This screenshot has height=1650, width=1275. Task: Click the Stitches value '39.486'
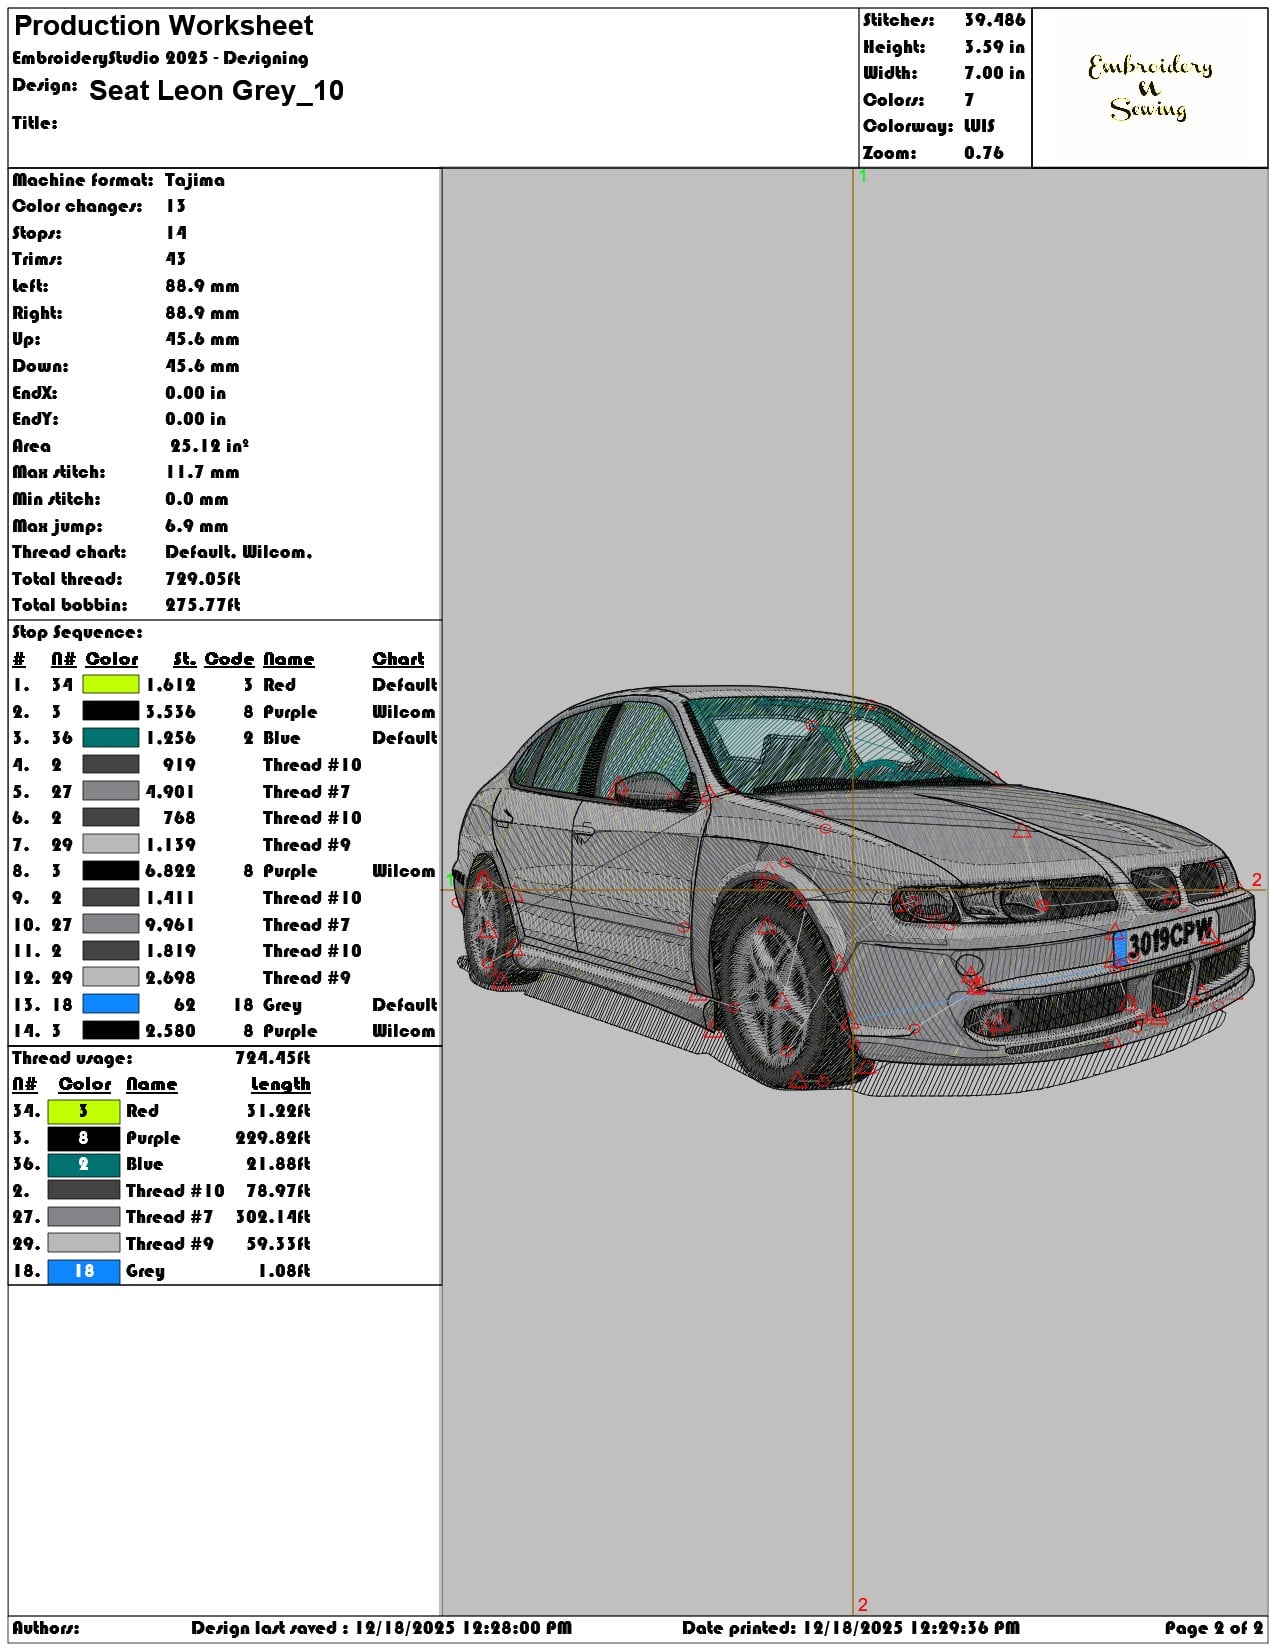994,20
